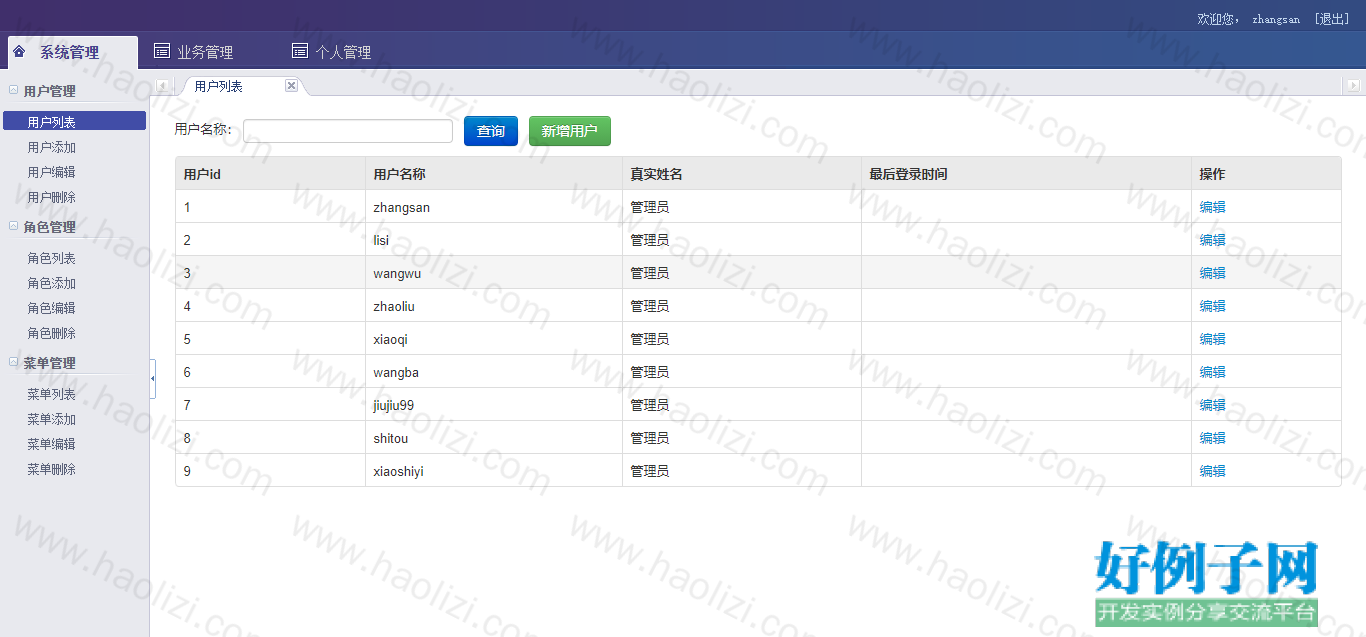Viewport: 1366px width, 637px height.
Task: Click the green 新增用户 button
Action: point(570,131)
